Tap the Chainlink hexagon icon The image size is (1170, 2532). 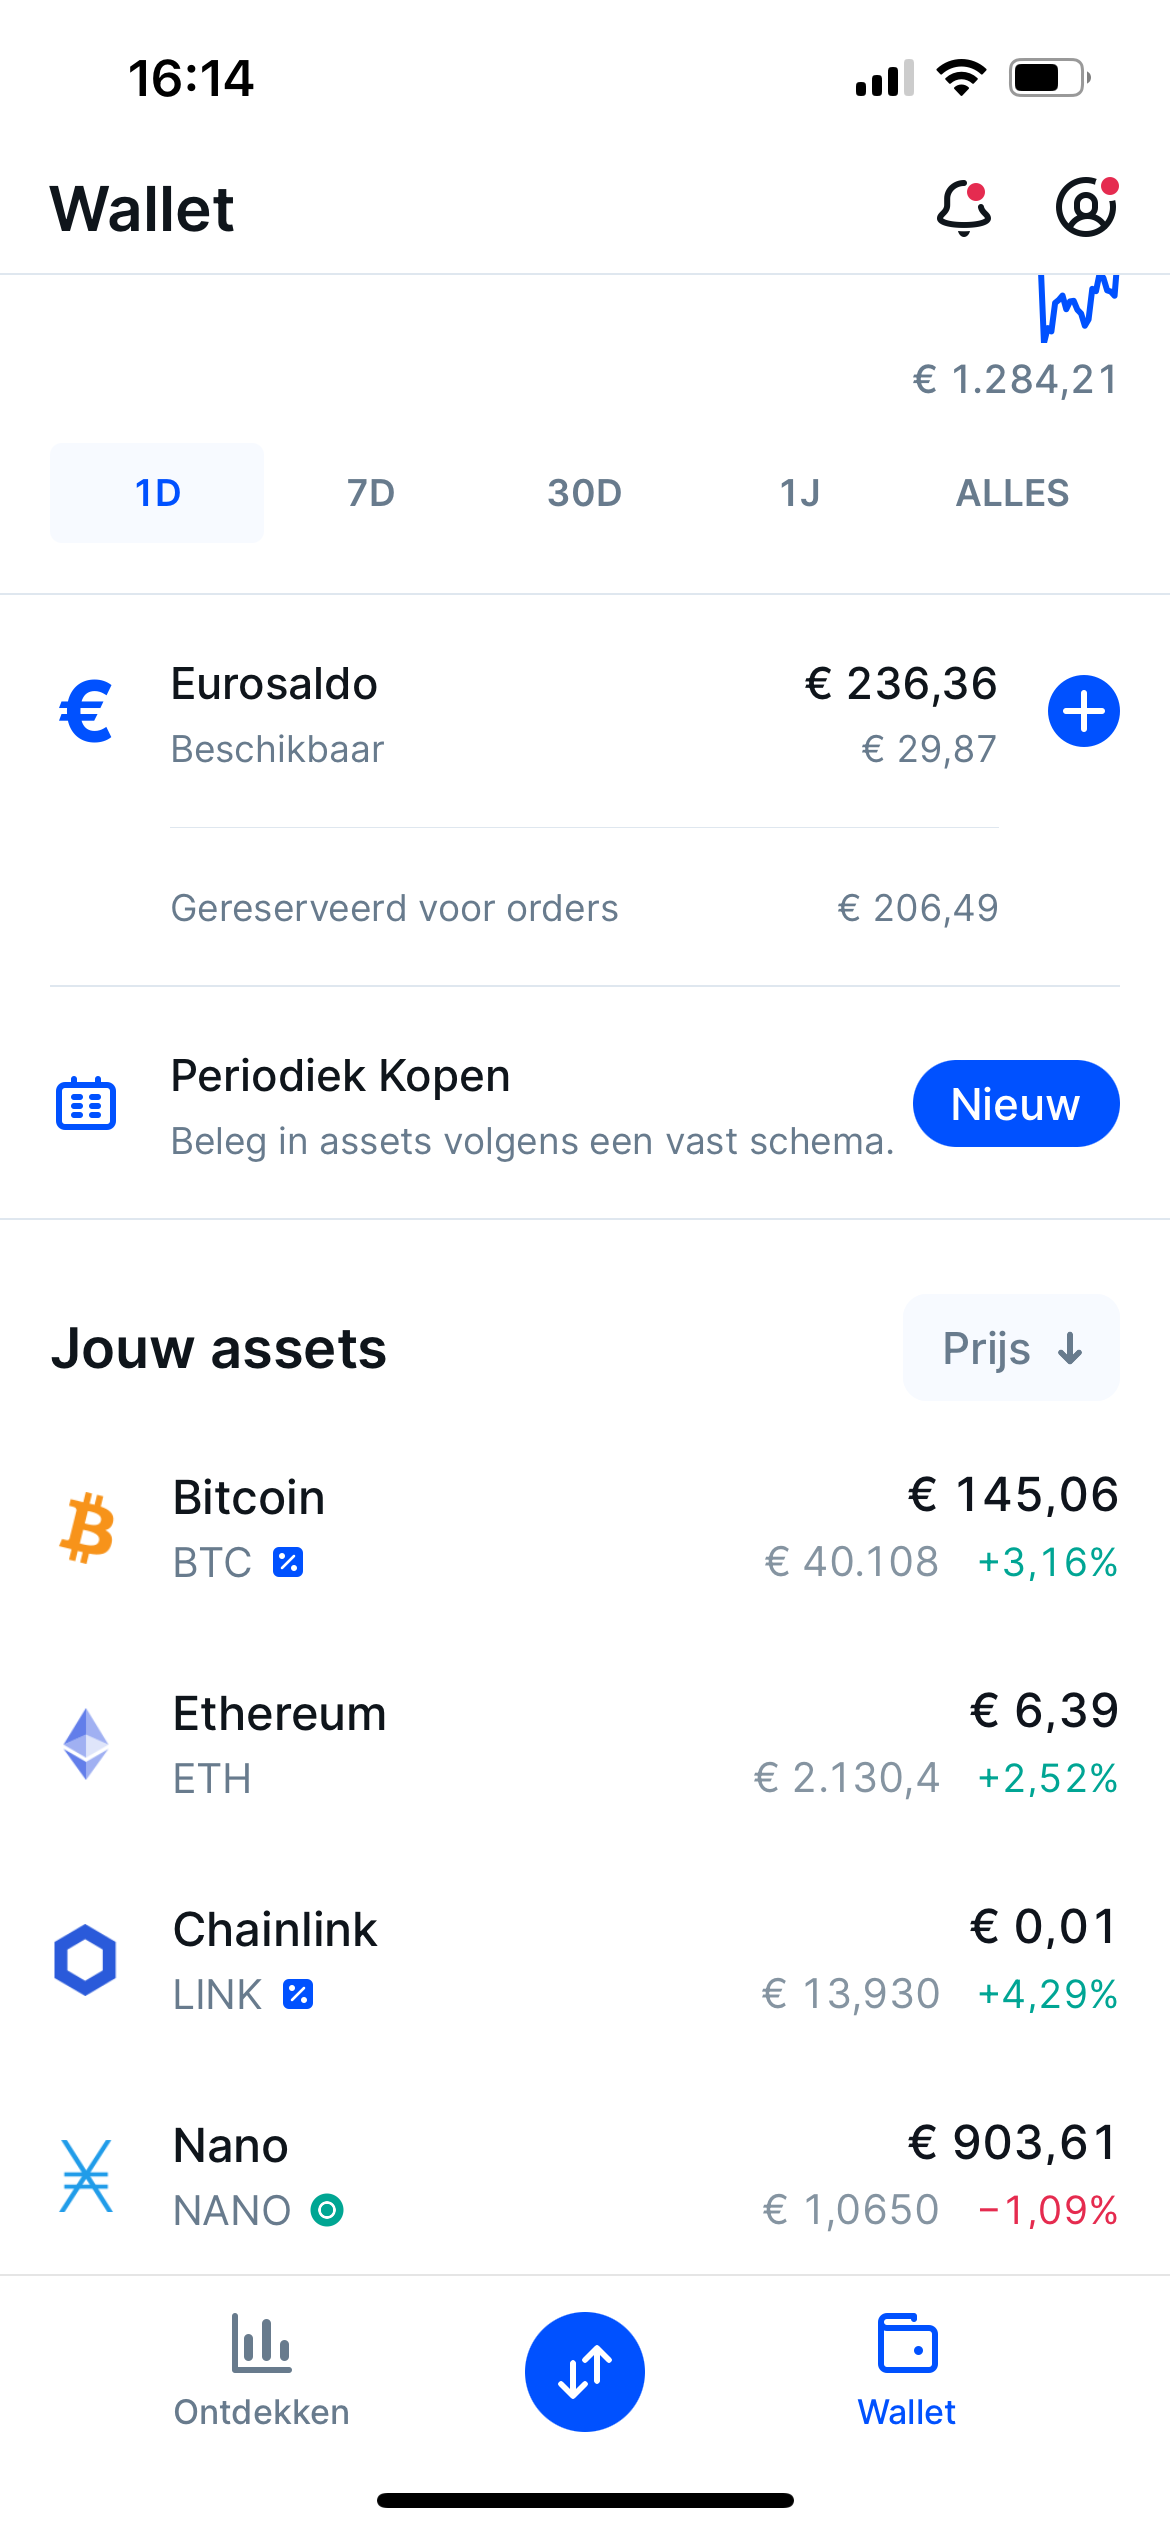(x=85, y=1960)
